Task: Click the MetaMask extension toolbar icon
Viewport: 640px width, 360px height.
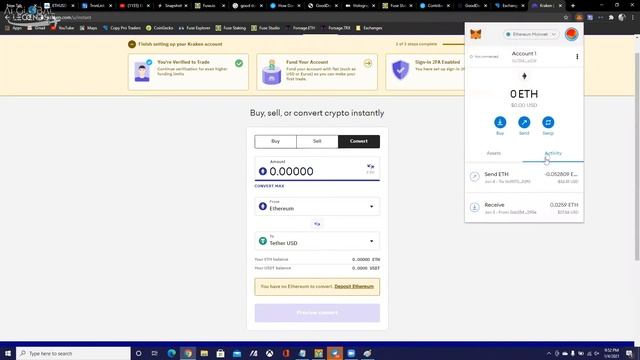Action: coord(579,18)
